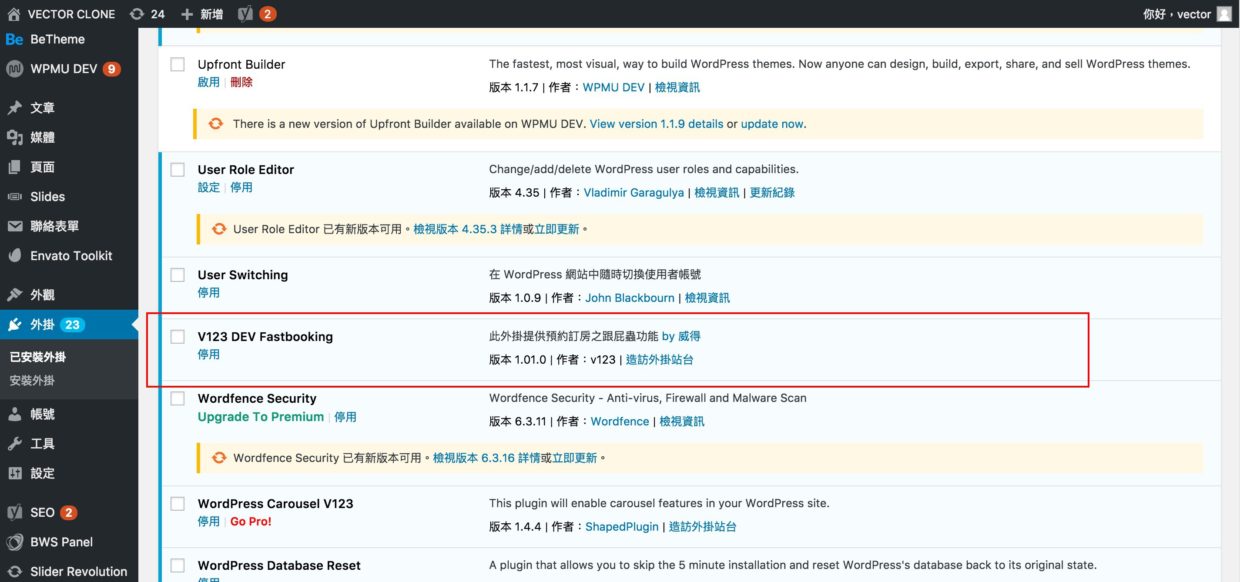The height and width of the screenshot is (582, 1240).
Task: Click the WPMU DEV notification badge 9
Action: coord(111,69)
